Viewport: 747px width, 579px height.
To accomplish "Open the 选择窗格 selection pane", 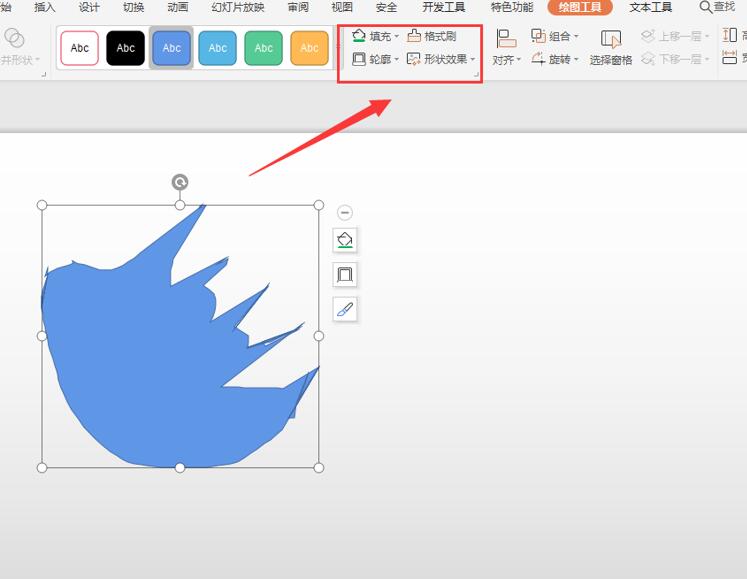I will click(611, 47).
